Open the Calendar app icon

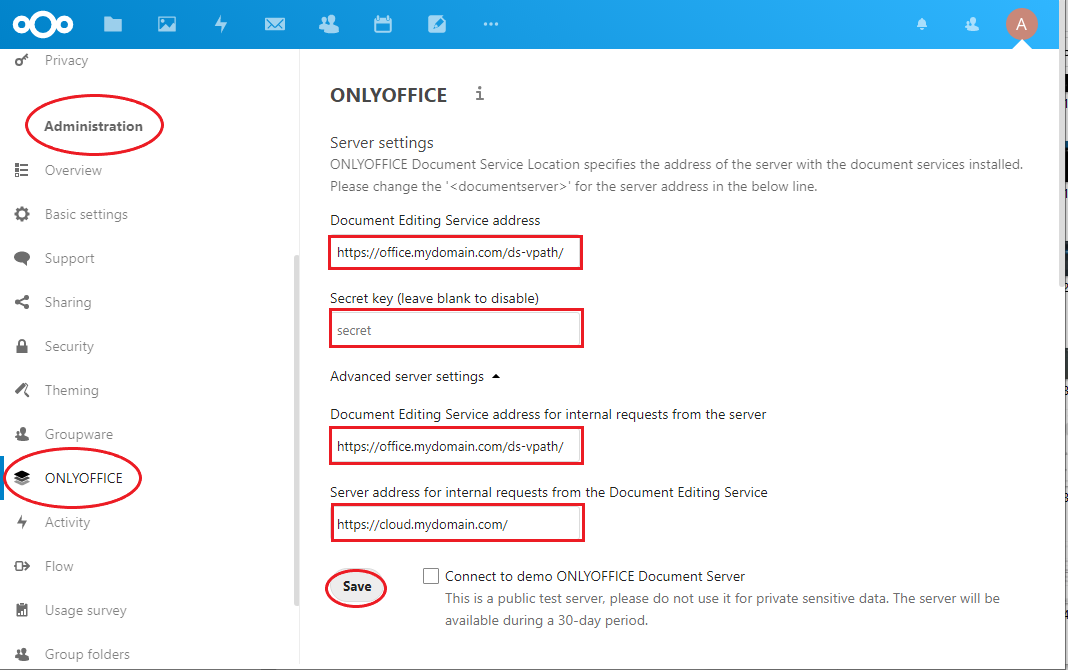pyautogui.click(x=383, y=25)
